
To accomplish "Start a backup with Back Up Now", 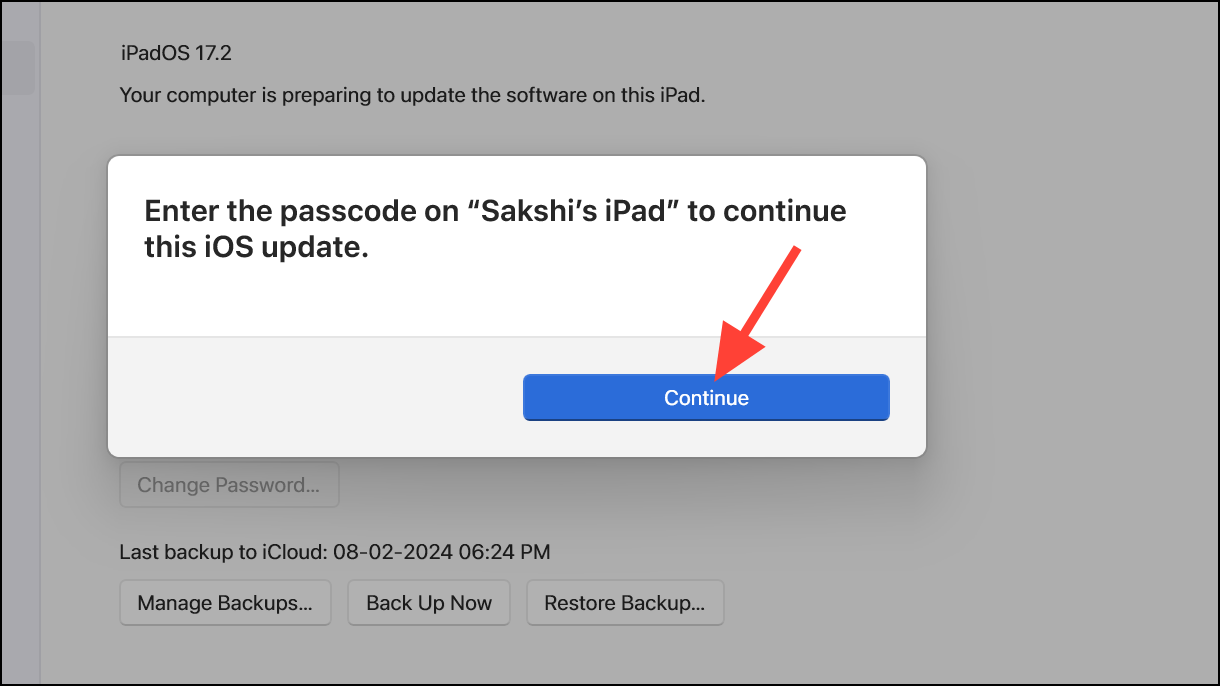I will [429, 603].
